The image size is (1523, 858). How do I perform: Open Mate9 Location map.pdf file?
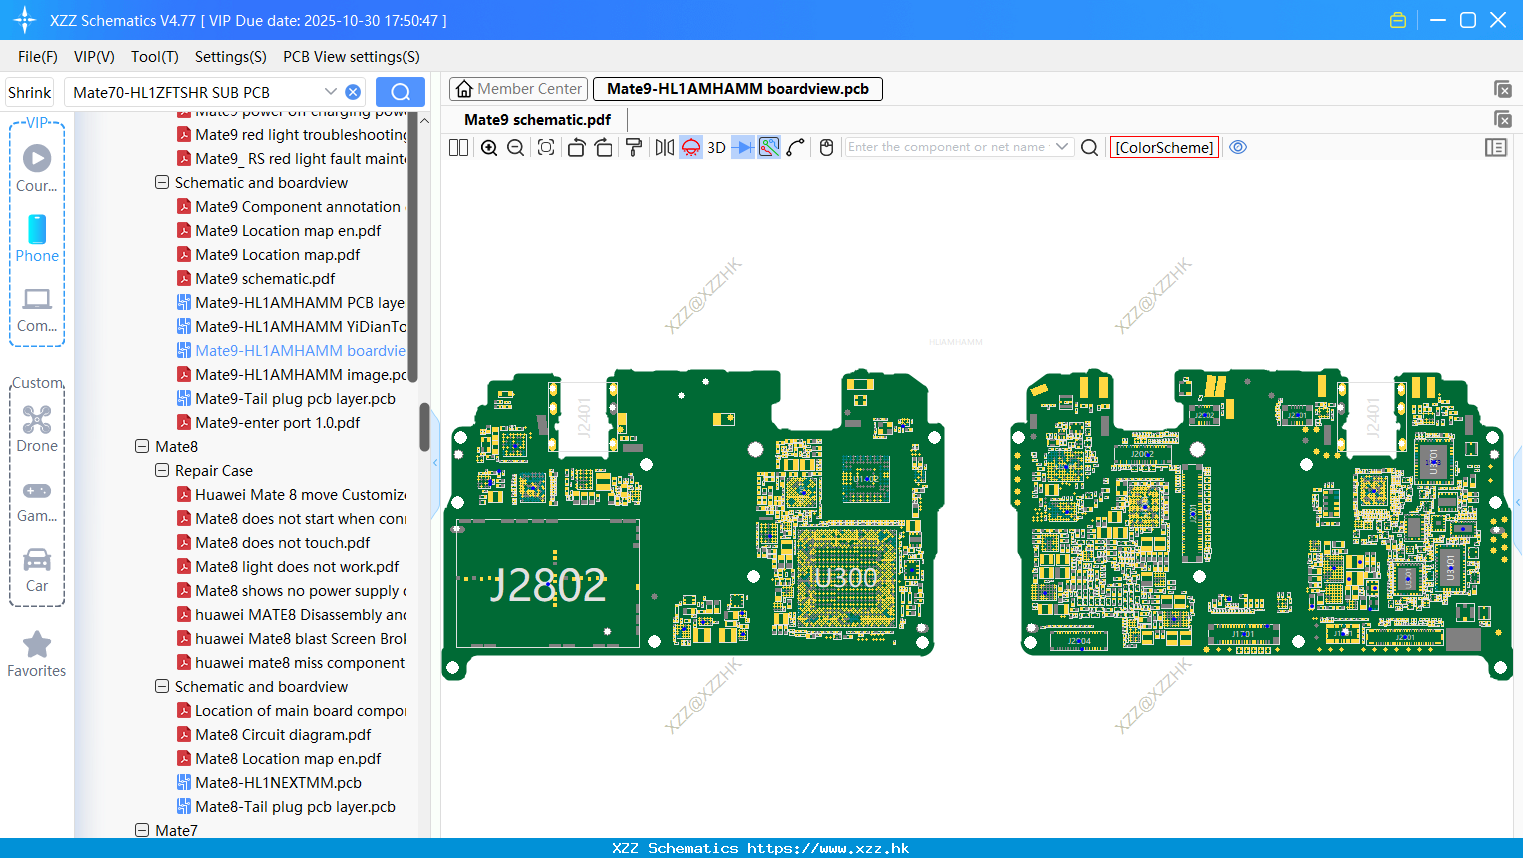[x=277, y=254]
